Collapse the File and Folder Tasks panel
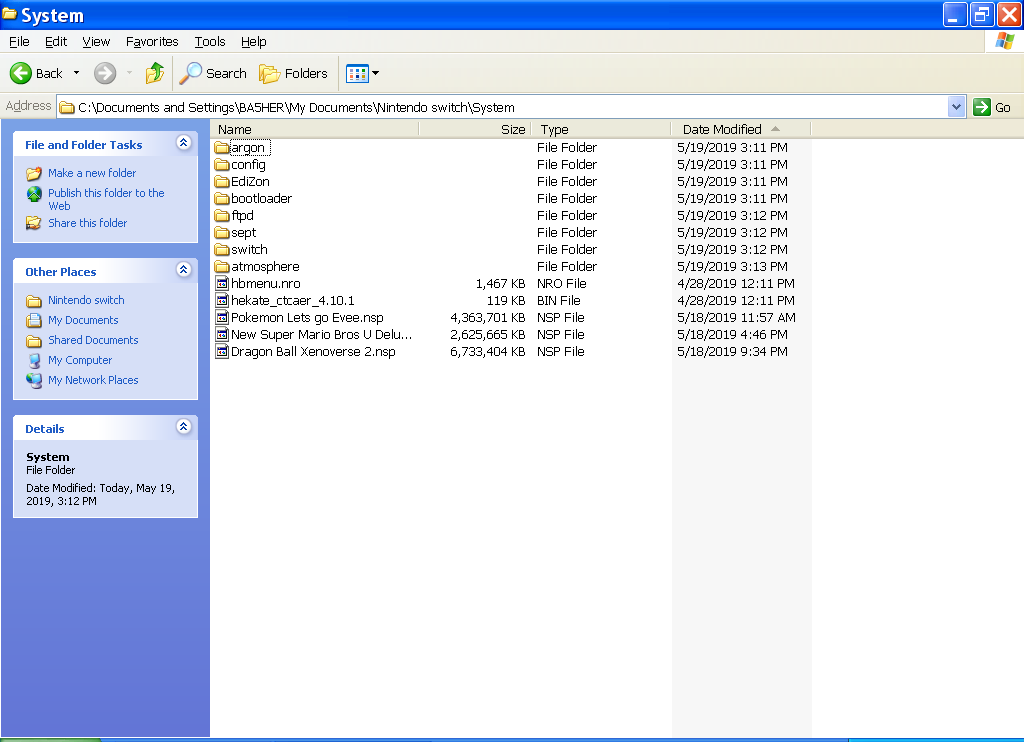Screen dimensions: 1024x742 point(184,142)
